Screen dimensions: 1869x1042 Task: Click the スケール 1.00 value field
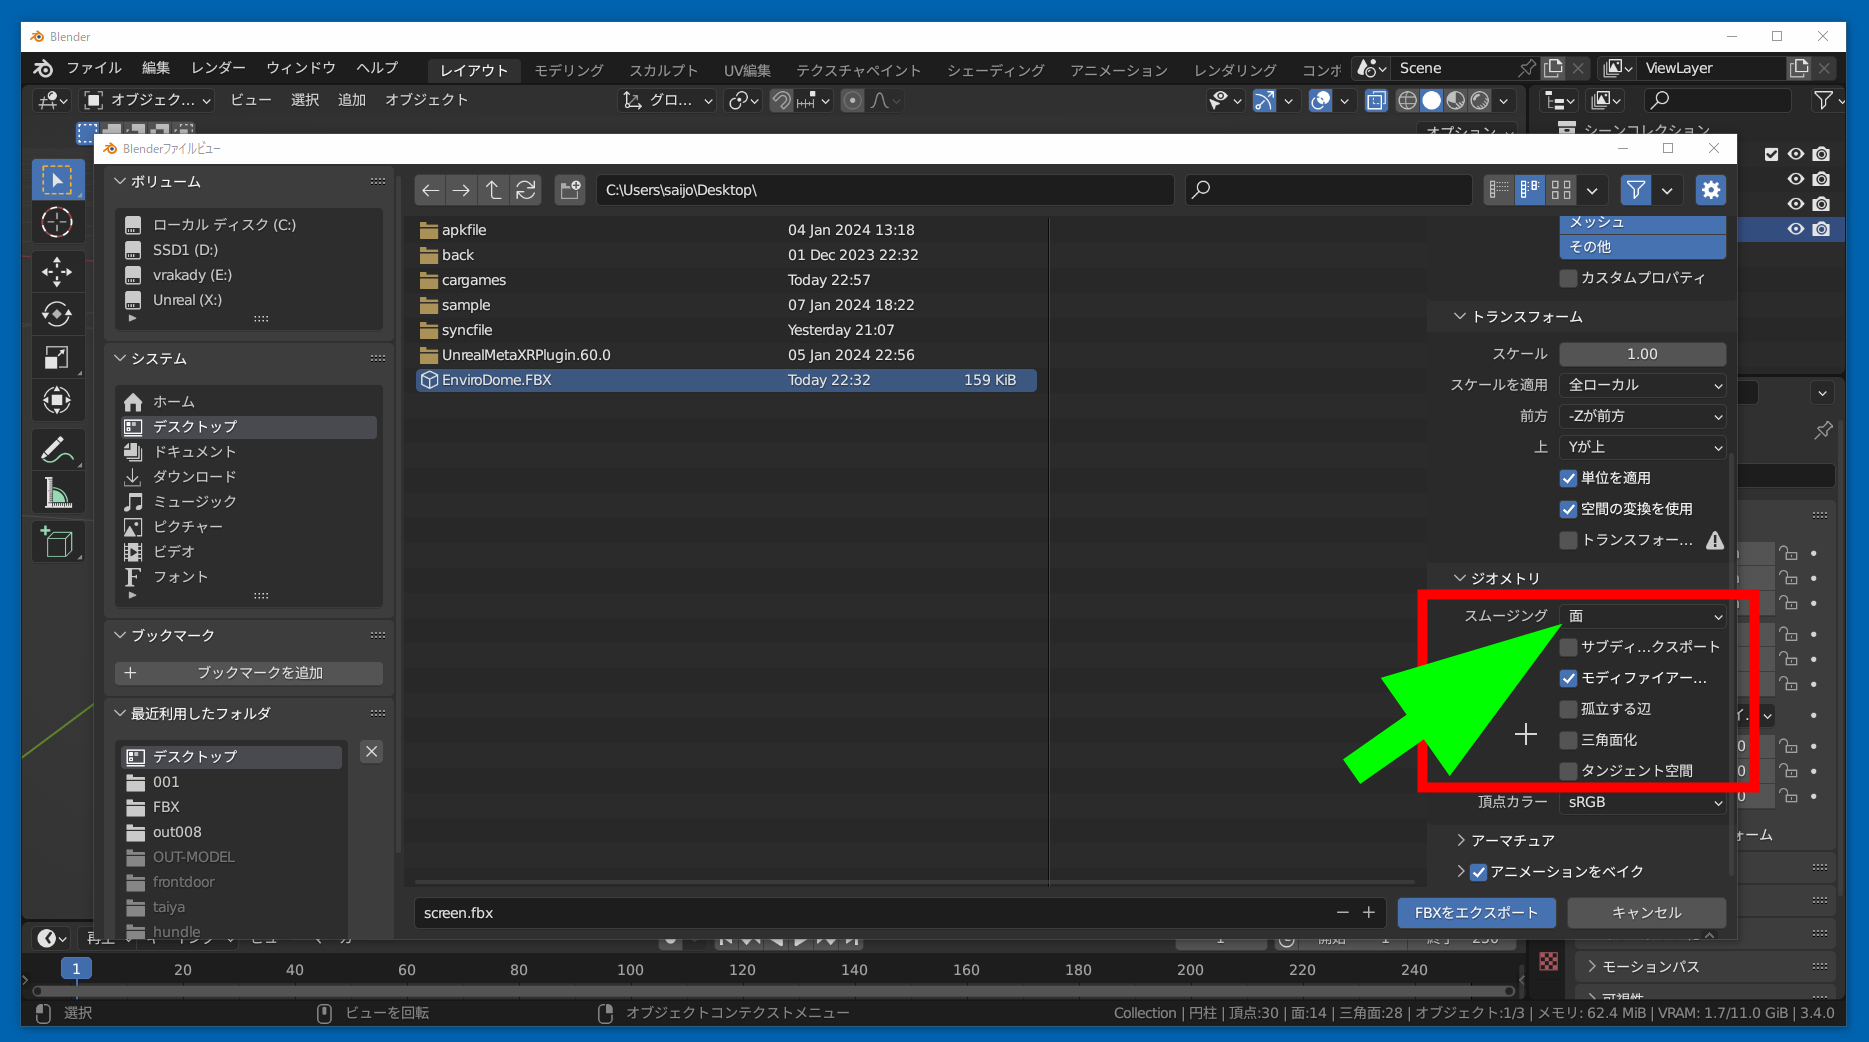(x=1642, y=354)
